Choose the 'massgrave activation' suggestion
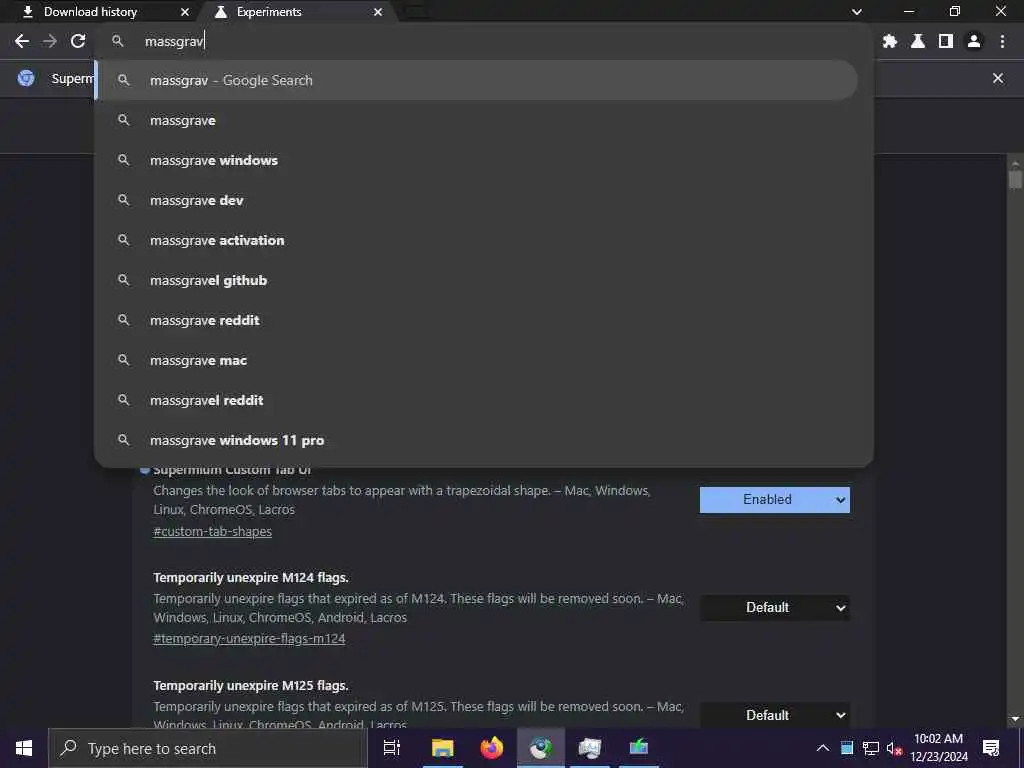1024x768 pixels. 477,240
